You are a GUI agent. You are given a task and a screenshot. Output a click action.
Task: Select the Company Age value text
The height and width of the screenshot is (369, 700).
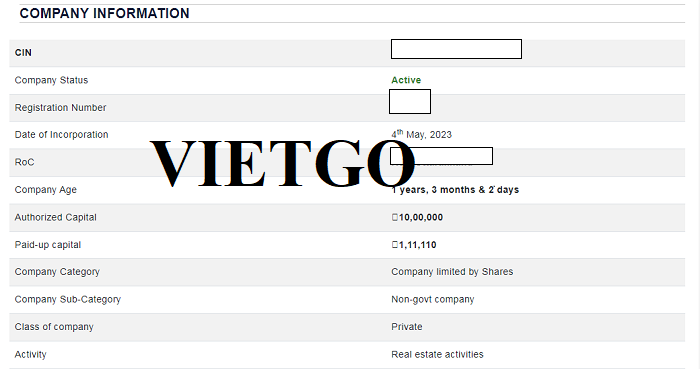[455, 190]
